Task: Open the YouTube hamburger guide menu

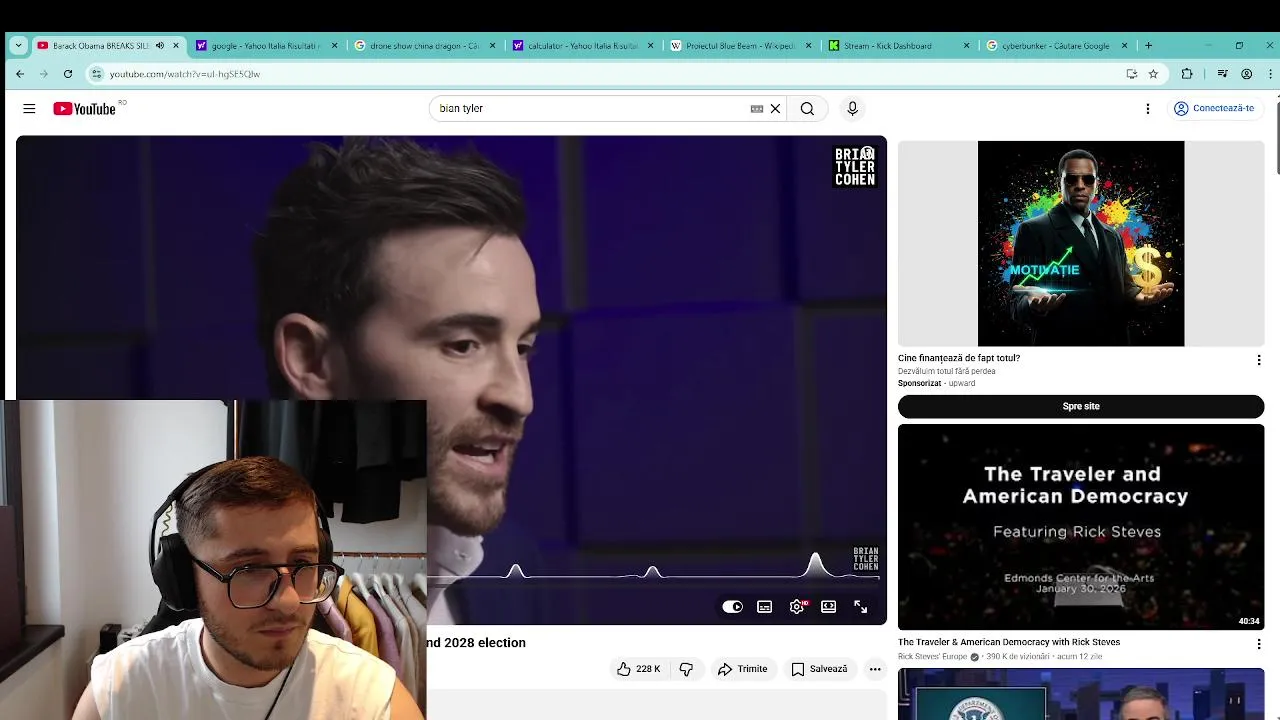Action: (x=29, y=108)
